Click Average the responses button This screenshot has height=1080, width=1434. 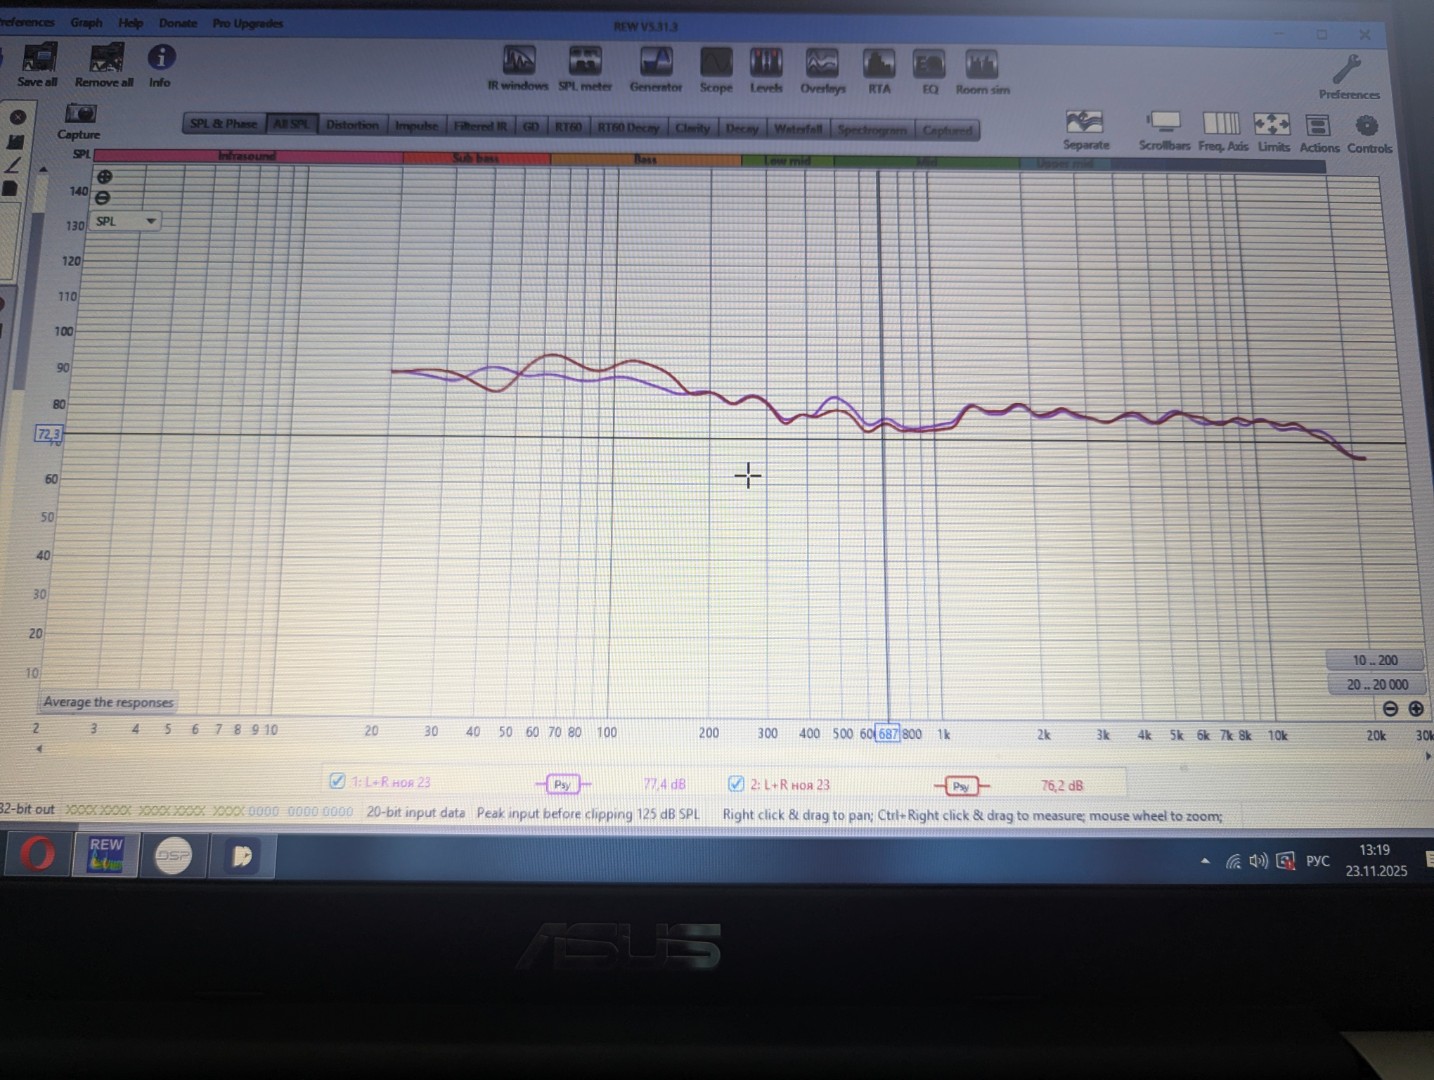pos(108,702)
